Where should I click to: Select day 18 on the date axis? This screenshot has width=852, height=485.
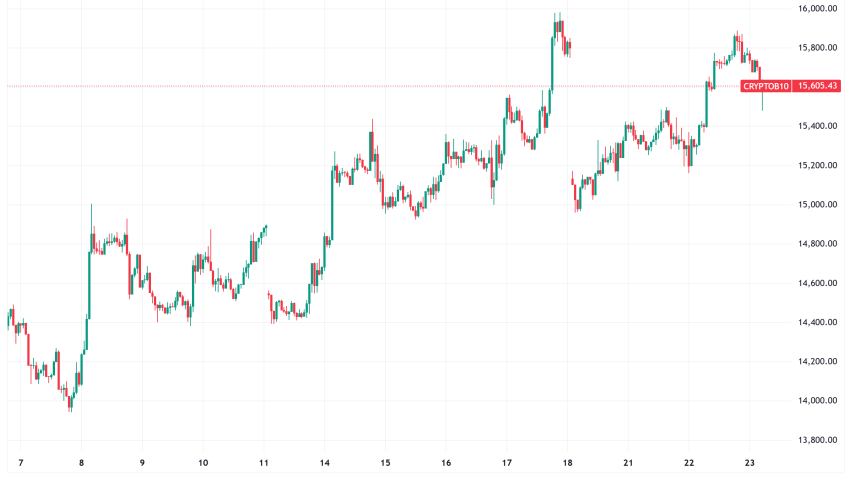[568, 464]
